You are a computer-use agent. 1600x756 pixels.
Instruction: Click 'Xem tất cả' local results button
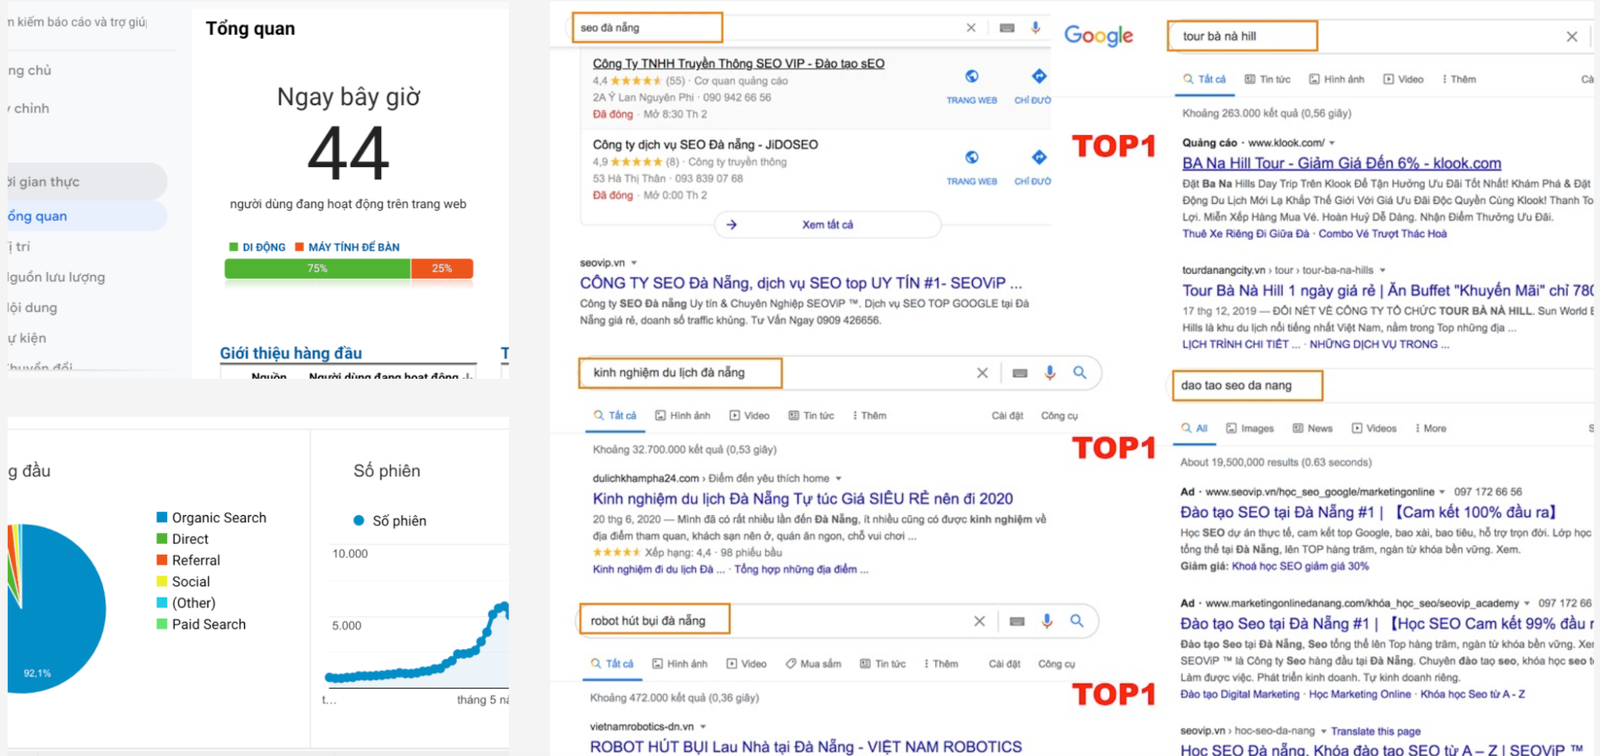827,225
